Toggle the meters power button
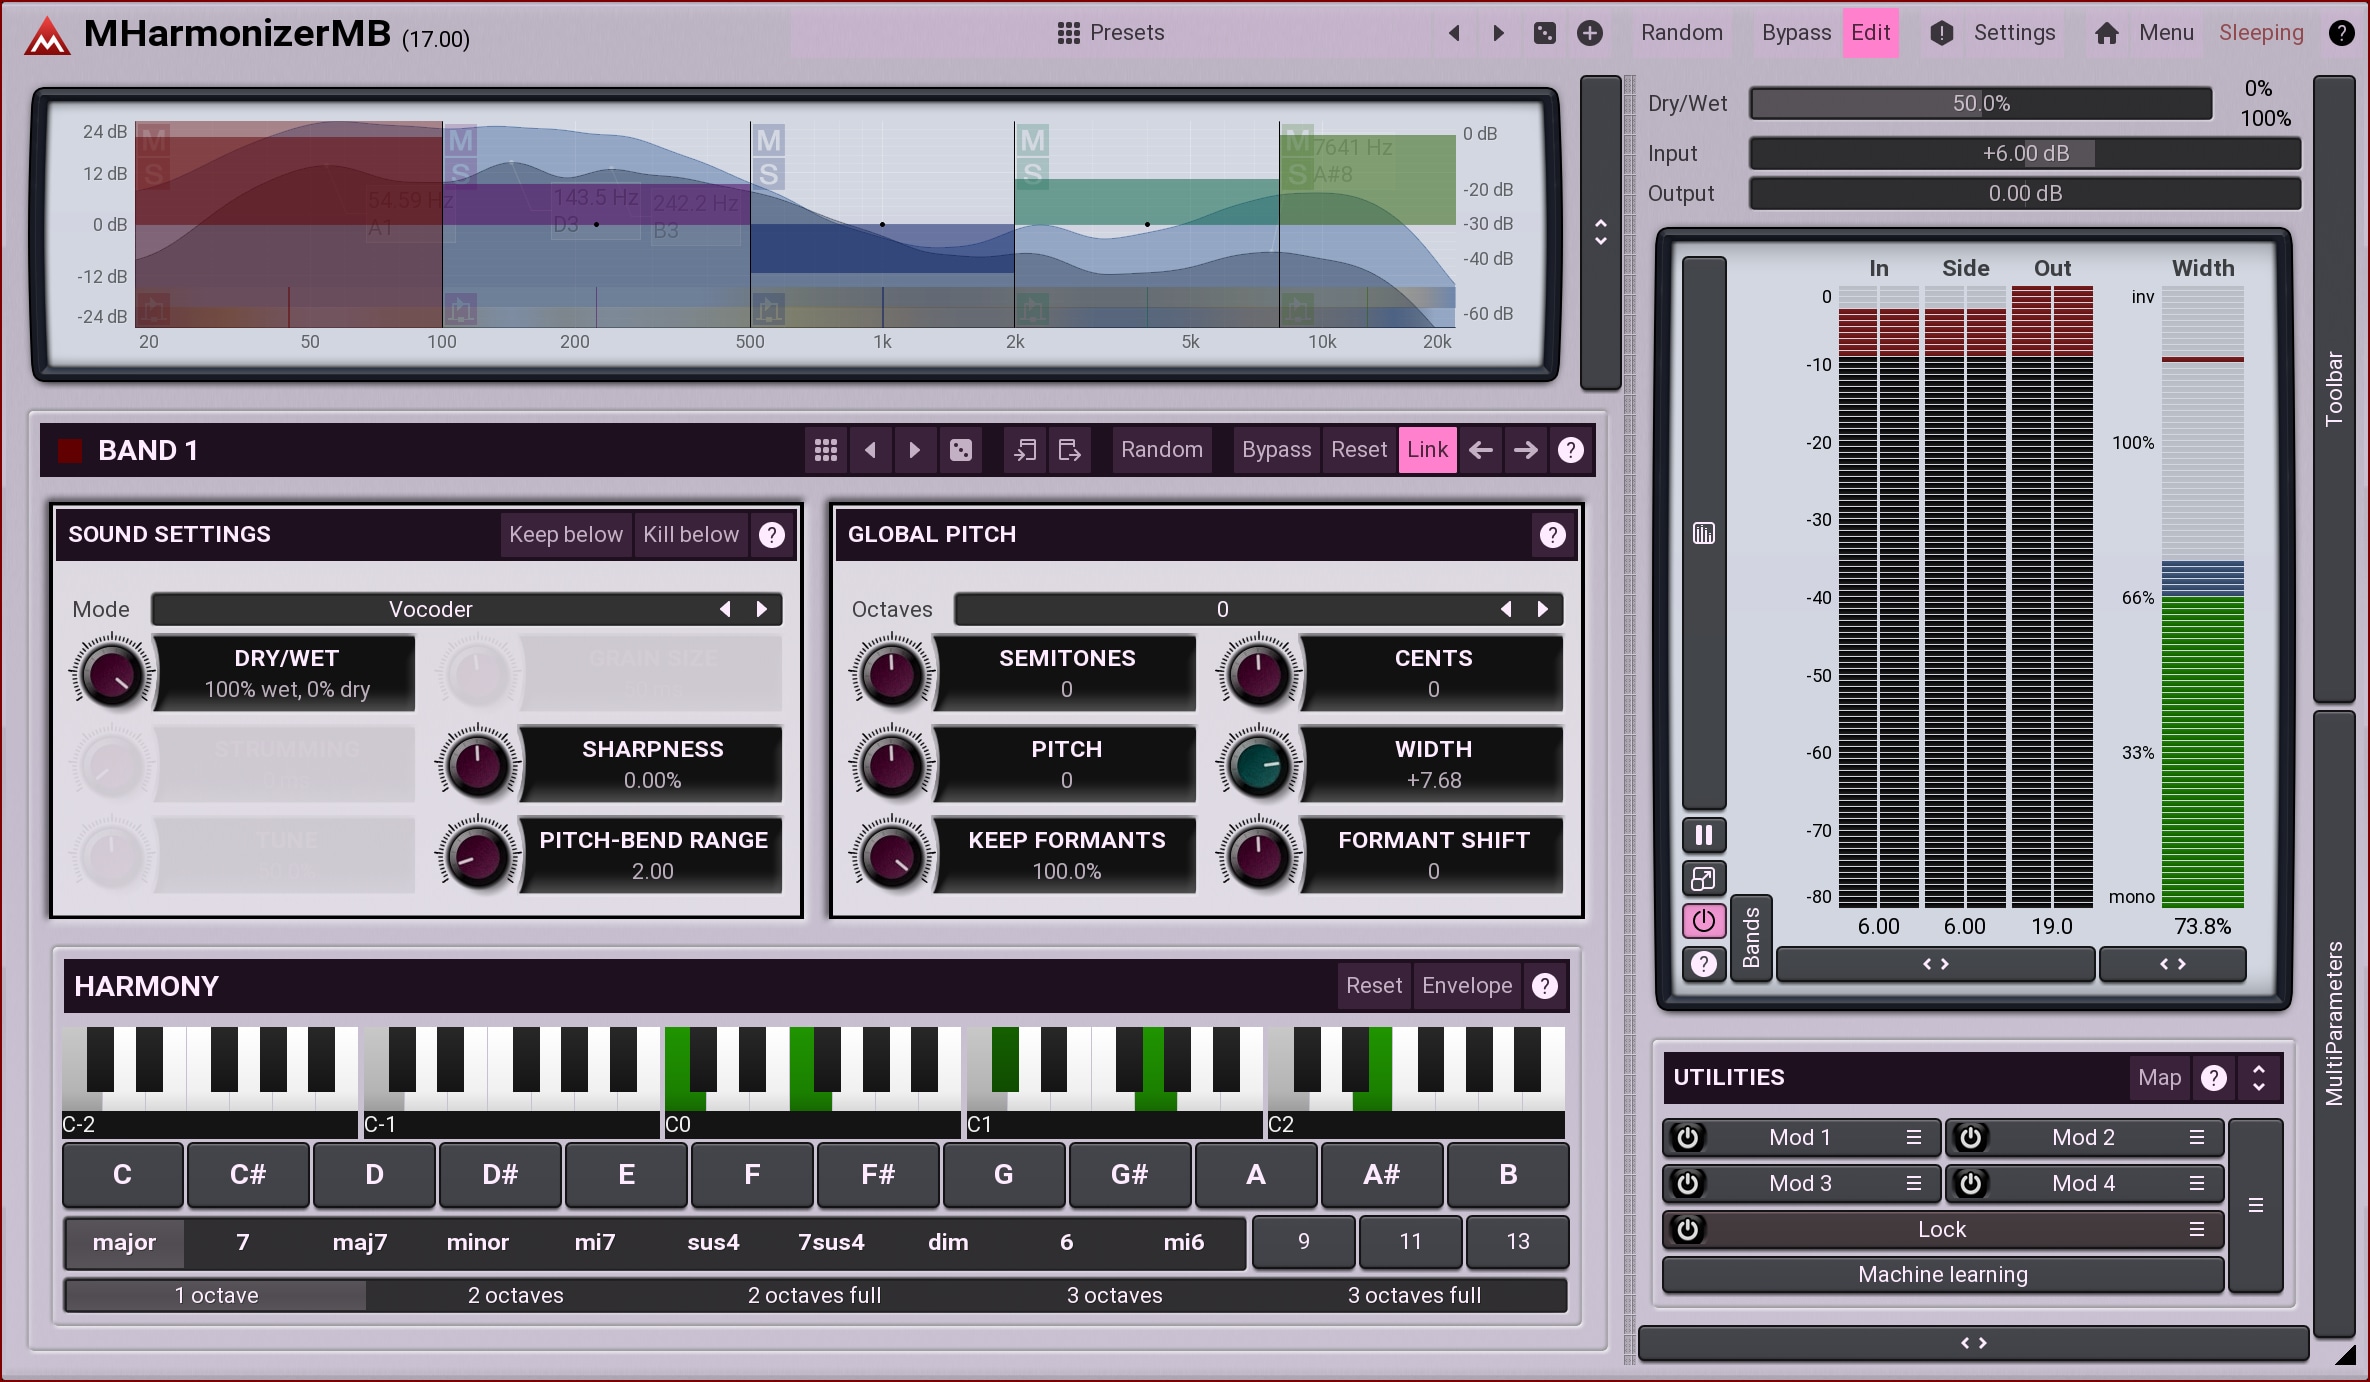The width and height of the screenshot is (2370, 1382). (x=1703, y=921)
